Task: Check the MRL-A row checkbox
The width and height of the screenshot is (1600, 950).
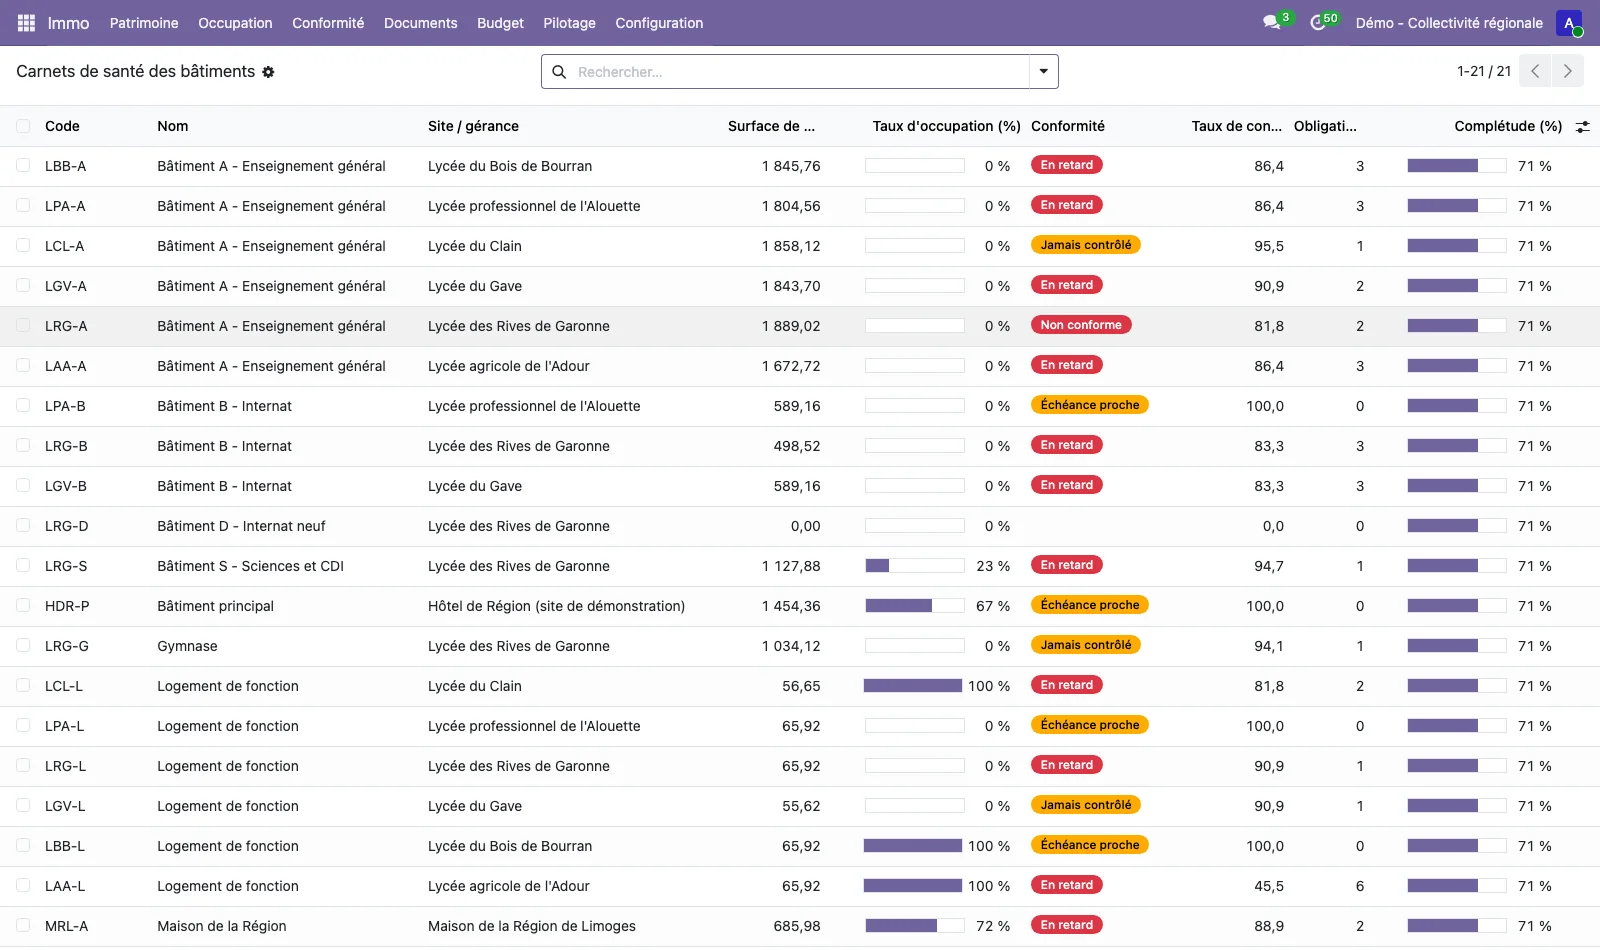Action: 23,926
